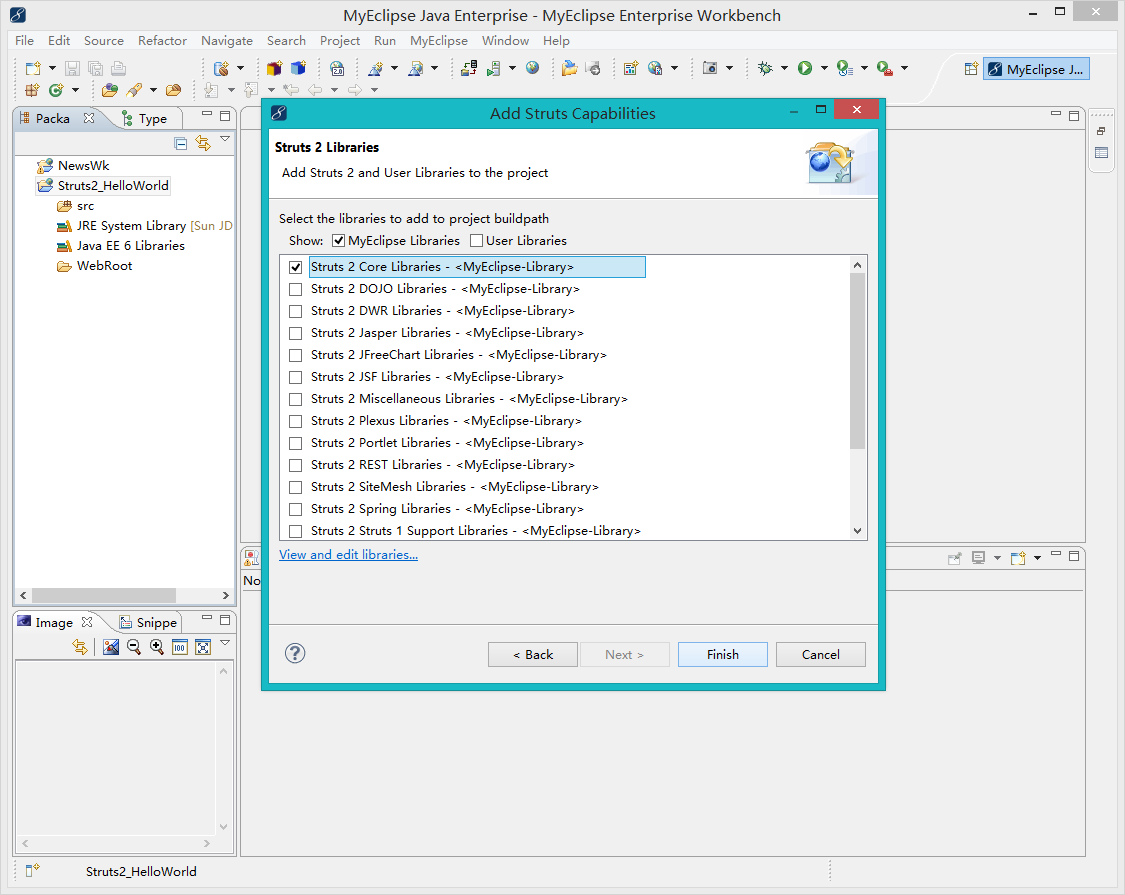1125x895 pixels.
Task: Click the Debug bug icon
Action: tap(766, 68)
